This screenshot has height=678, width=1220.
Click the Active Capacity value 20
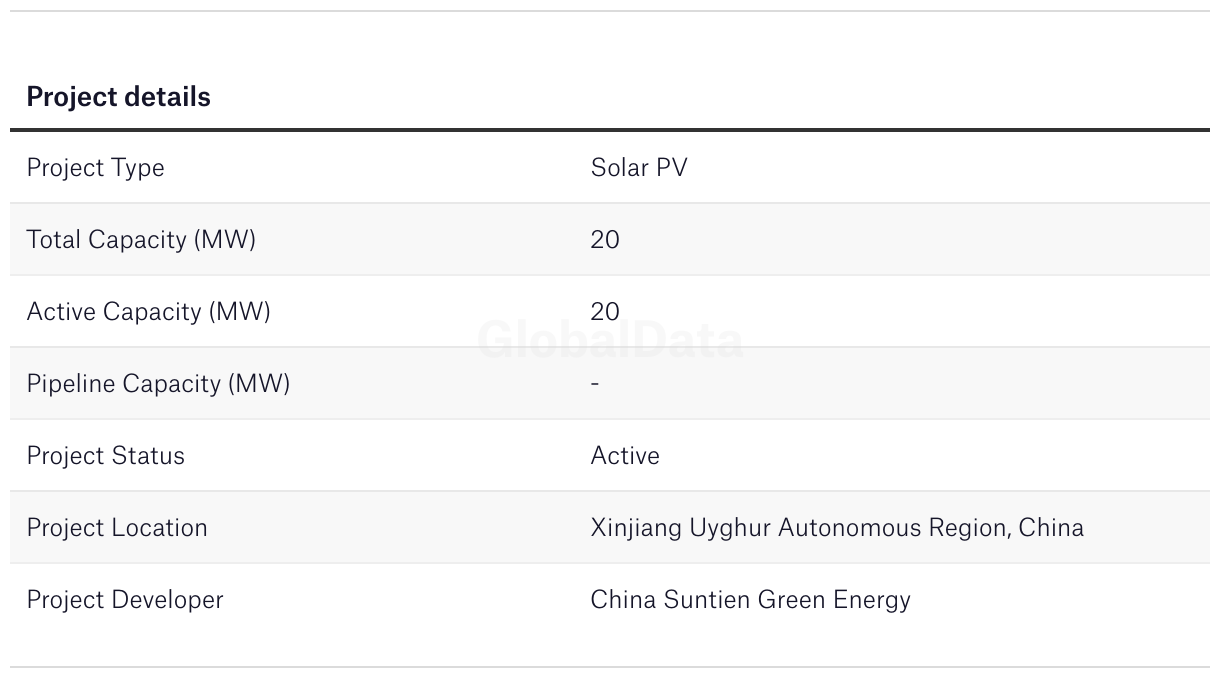[x=605, y=311]
